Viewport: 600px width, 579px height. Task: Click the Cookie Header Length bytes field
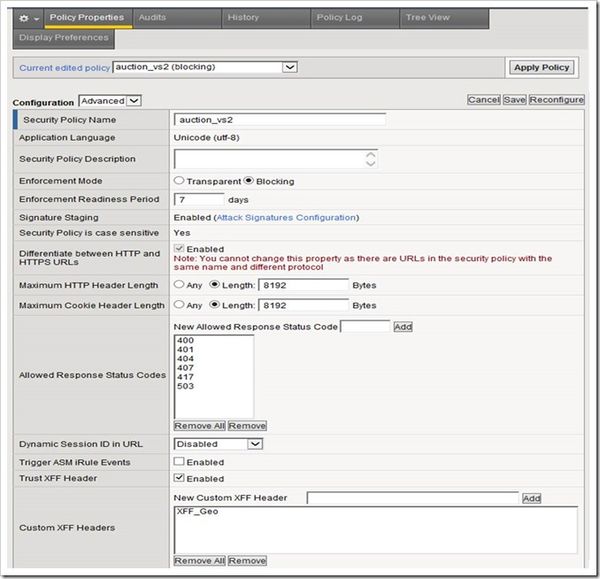pos(303,305)
